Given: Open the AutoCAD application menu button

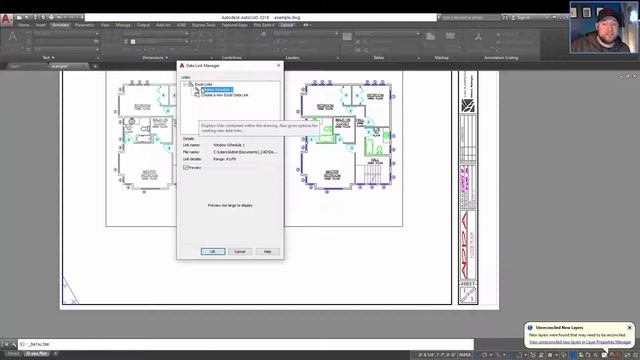Looking at the screenshot, I should tap(6, 19).
